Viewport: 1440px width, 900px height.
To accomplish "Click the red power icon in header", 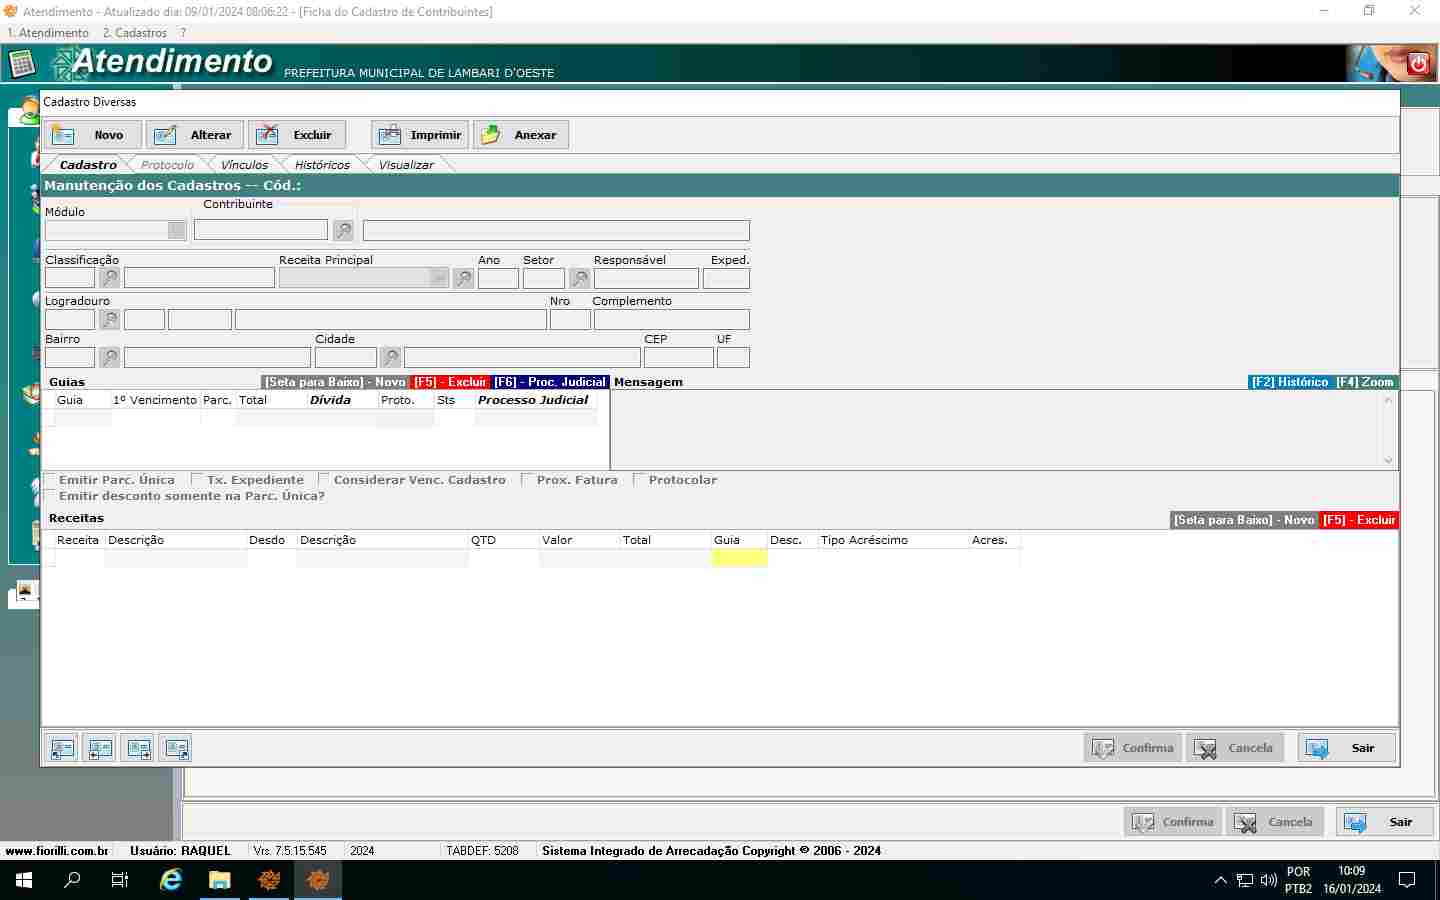I will pyautogui.click(x=1418, y=64).
